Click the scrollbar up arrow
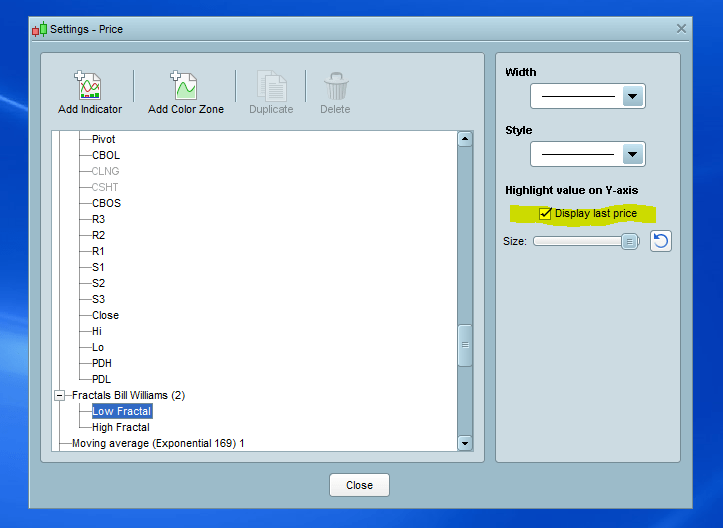The width and height of the screenshot is (723, 528). click(465, 138)
